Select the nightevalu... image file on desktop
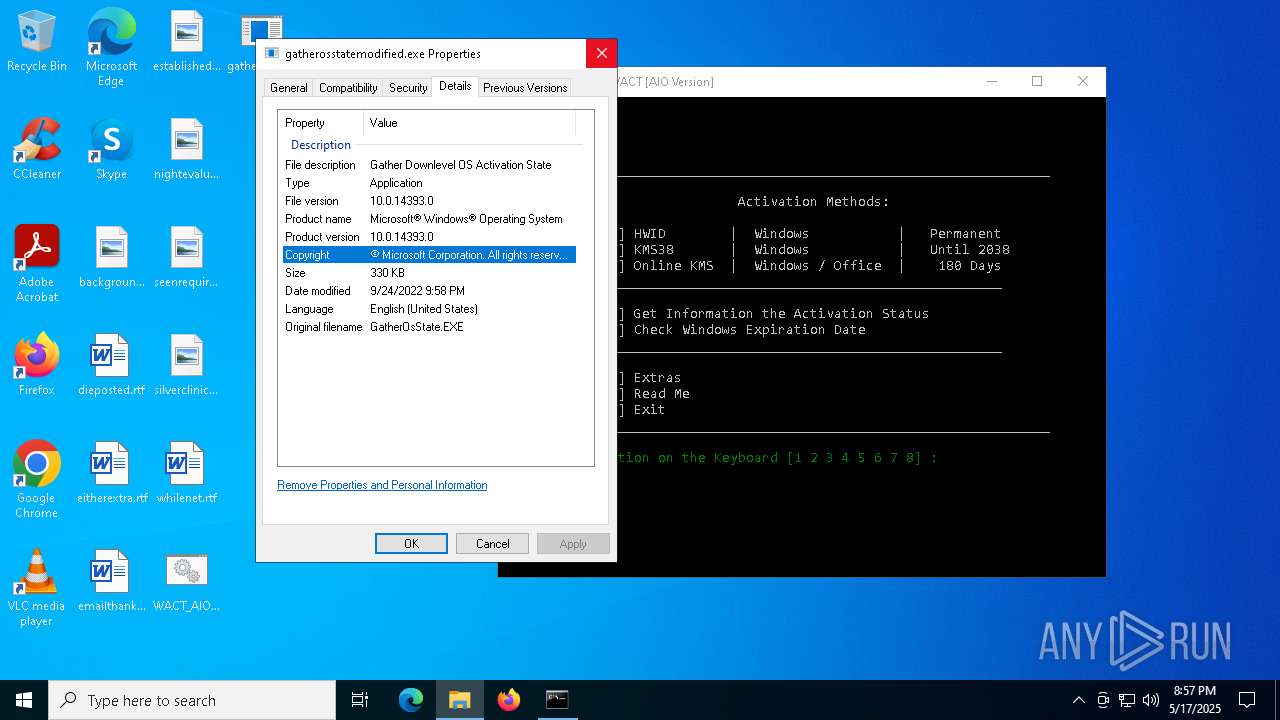 click(x=187, y=150)
